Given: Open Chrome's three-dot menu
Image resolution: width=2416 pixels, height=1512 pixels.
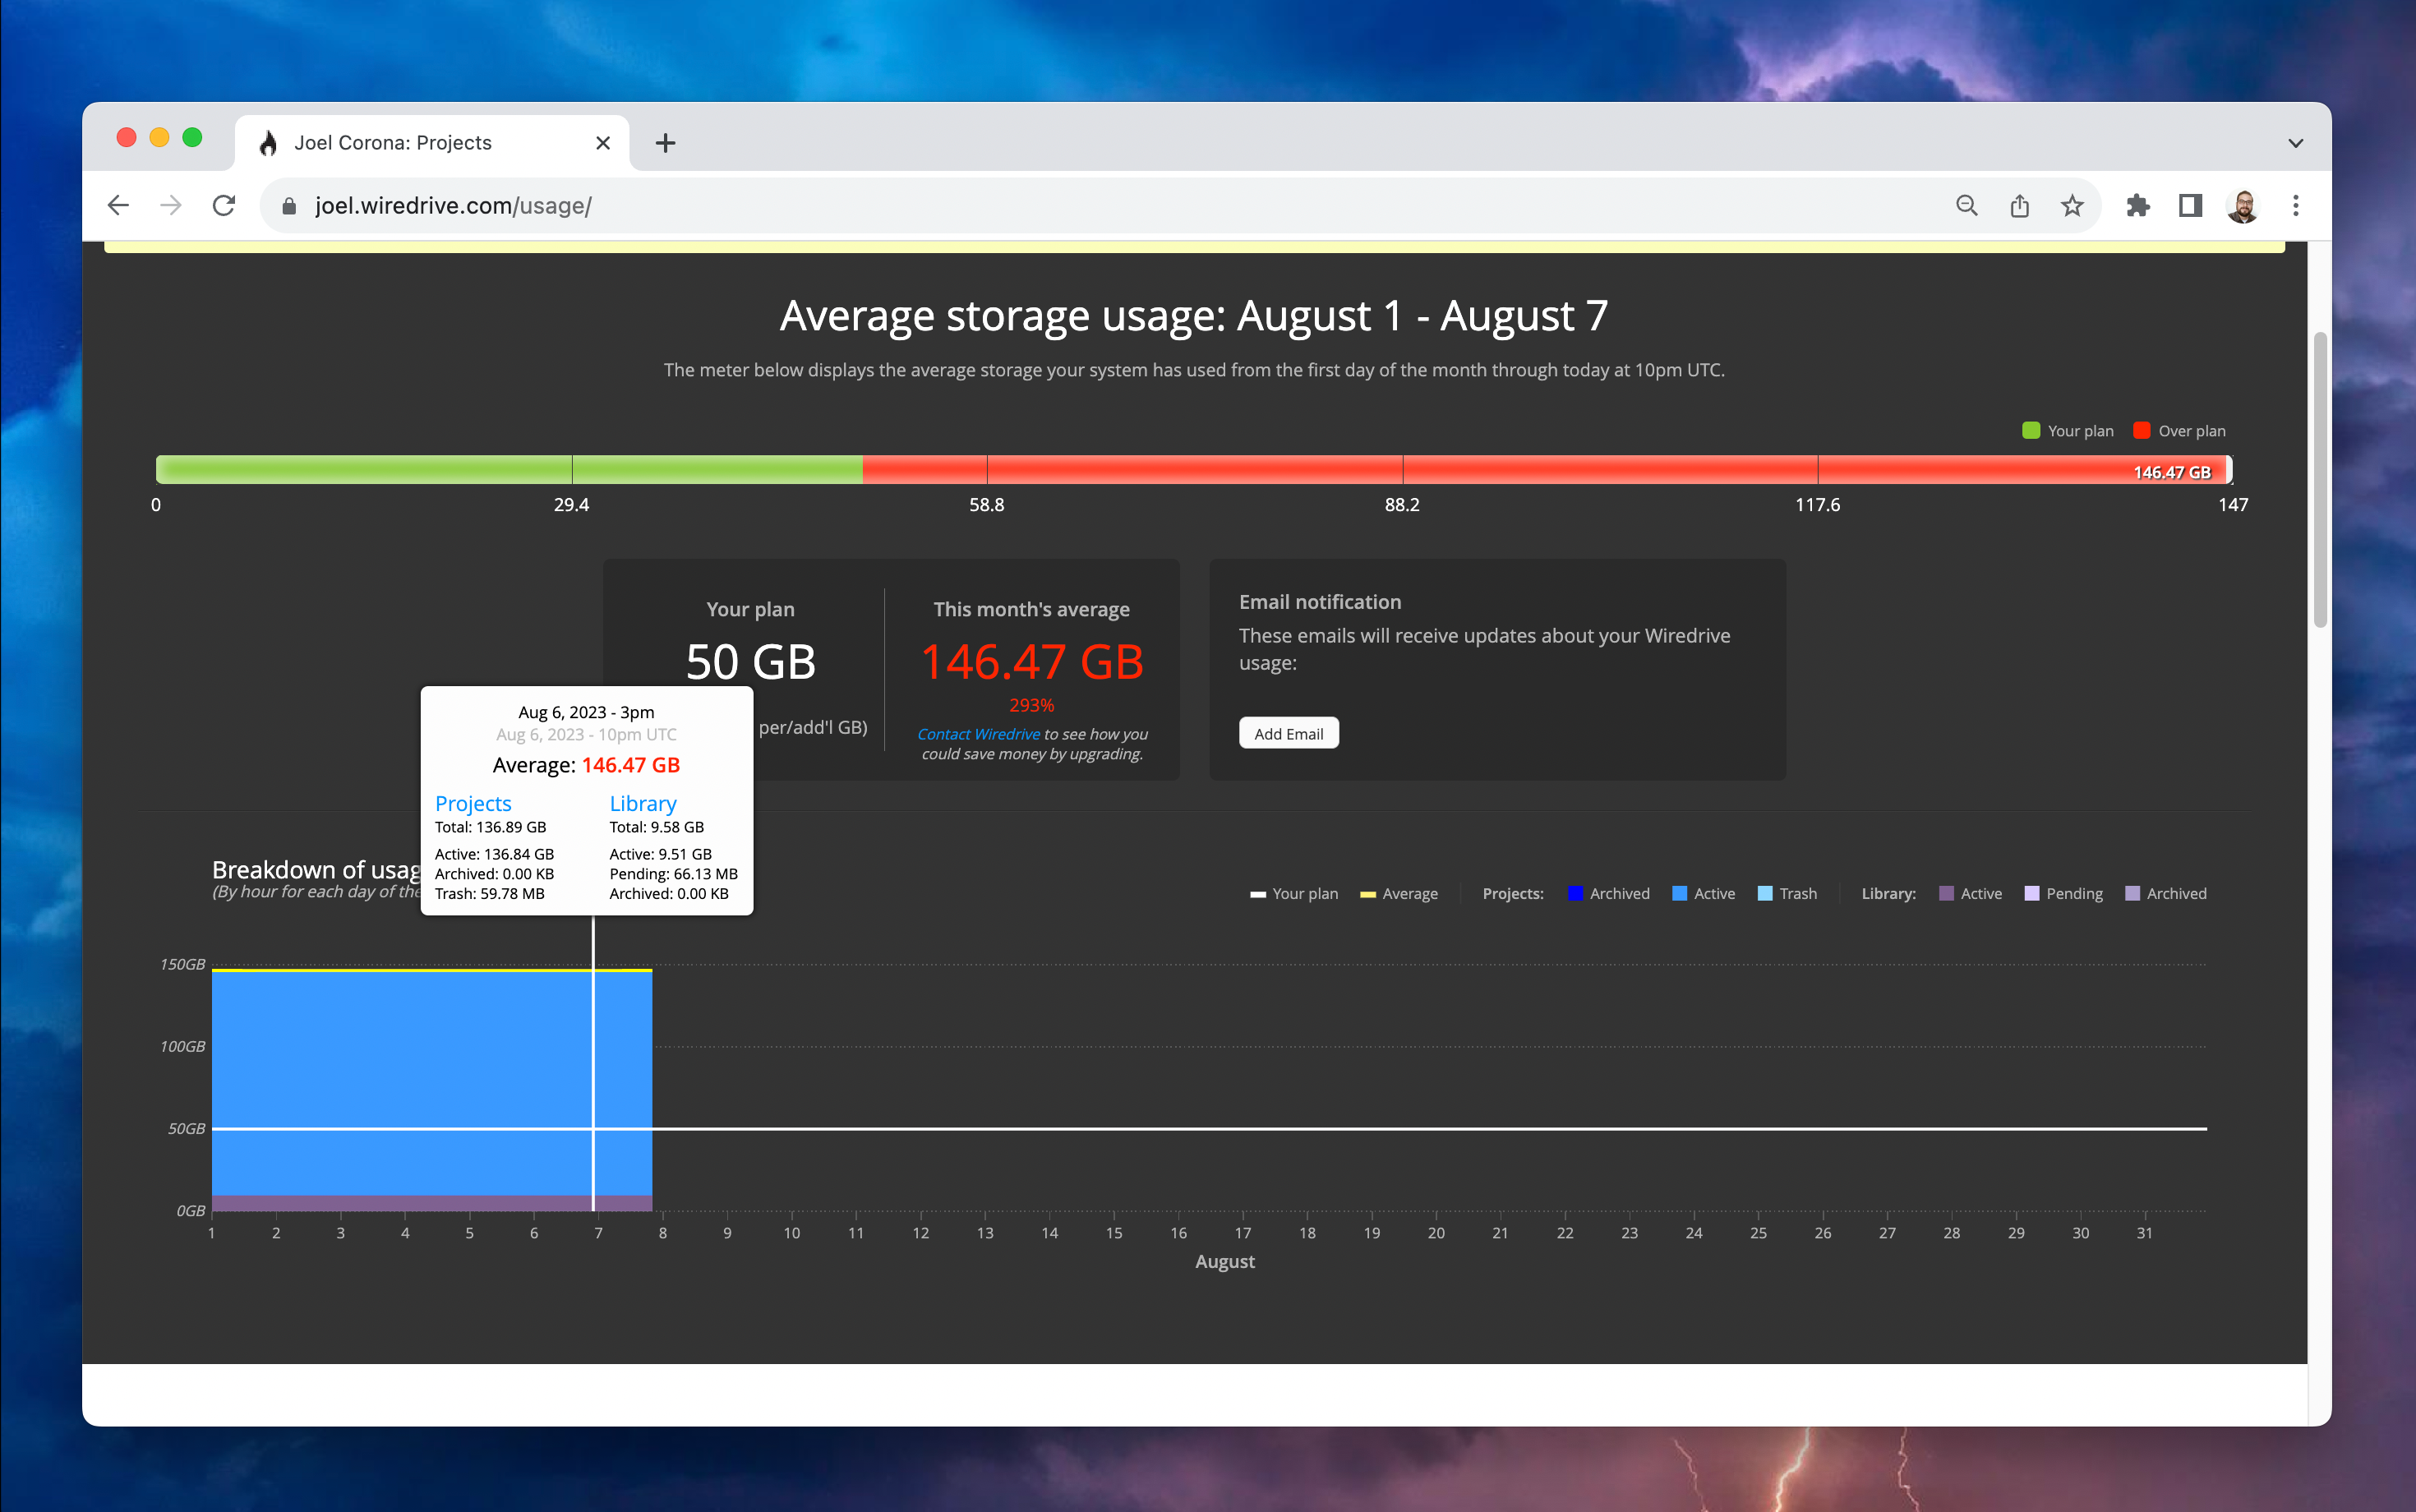Looking at the screenshot, I should point(2295,205).
